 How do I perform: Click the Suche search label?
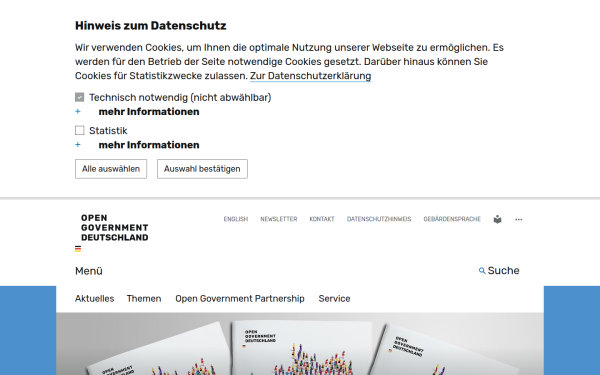pos(503,271)
